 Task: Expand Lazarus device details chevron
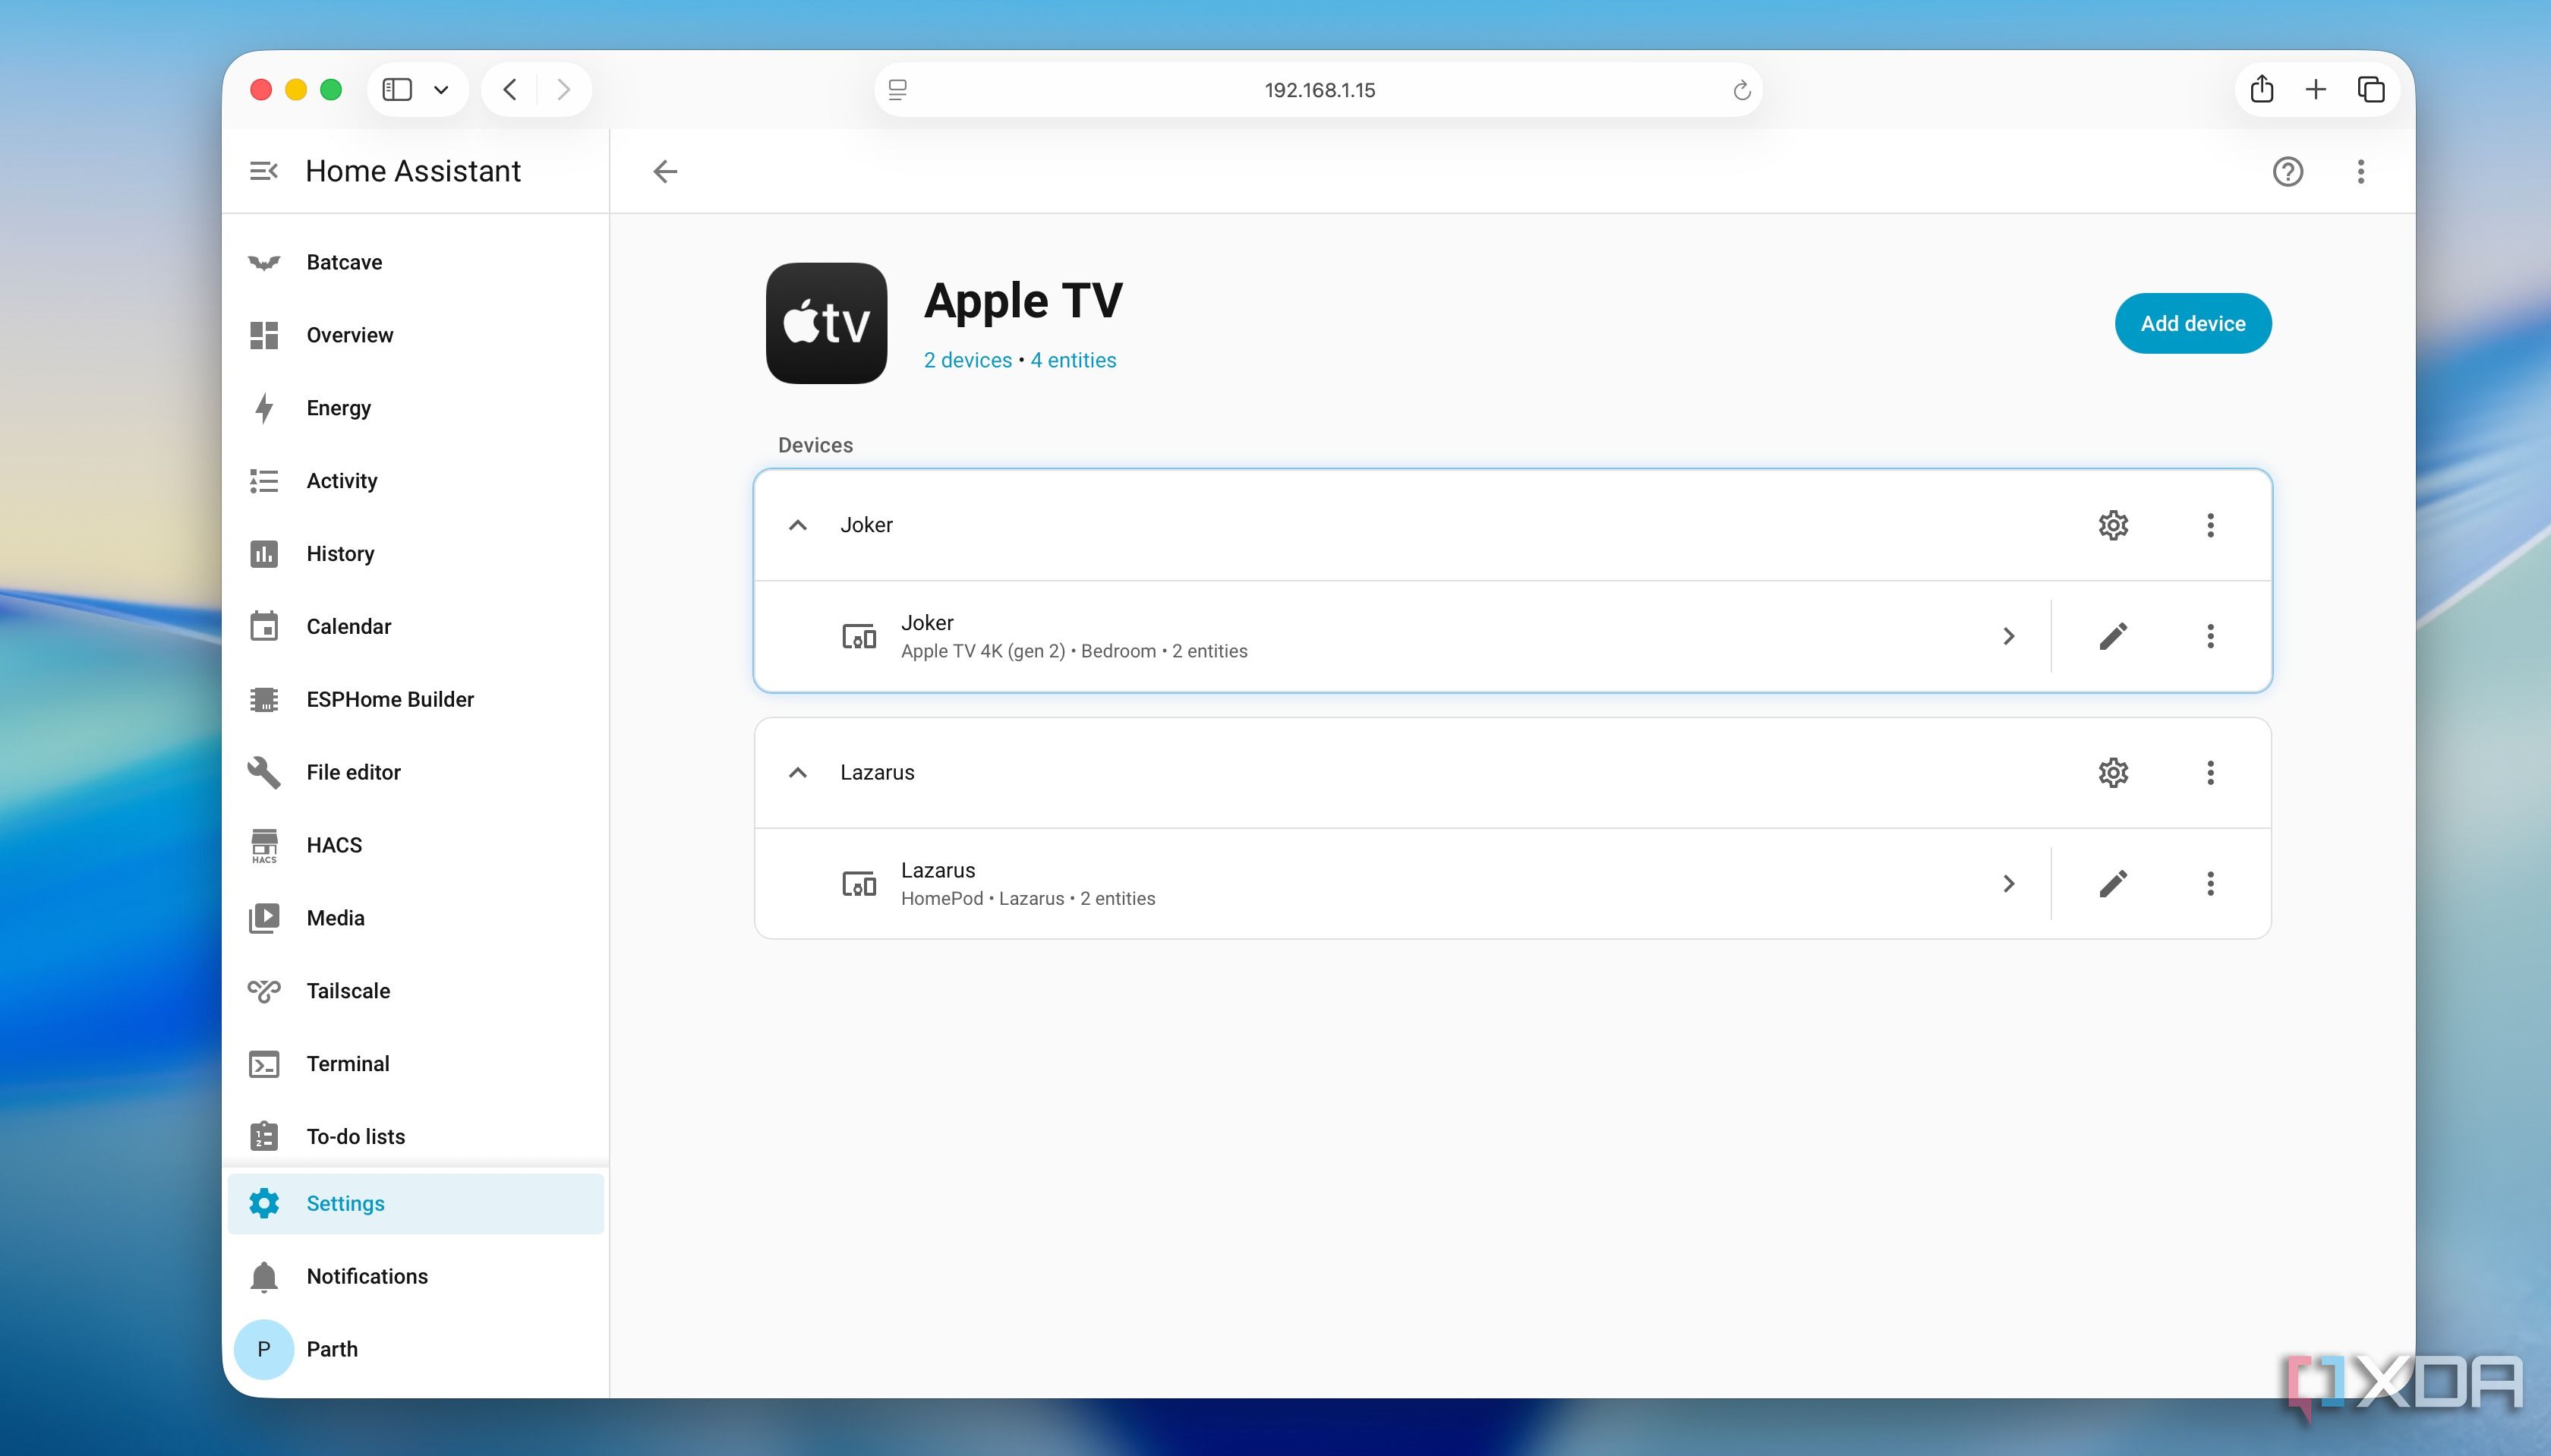pos(2008,884)
